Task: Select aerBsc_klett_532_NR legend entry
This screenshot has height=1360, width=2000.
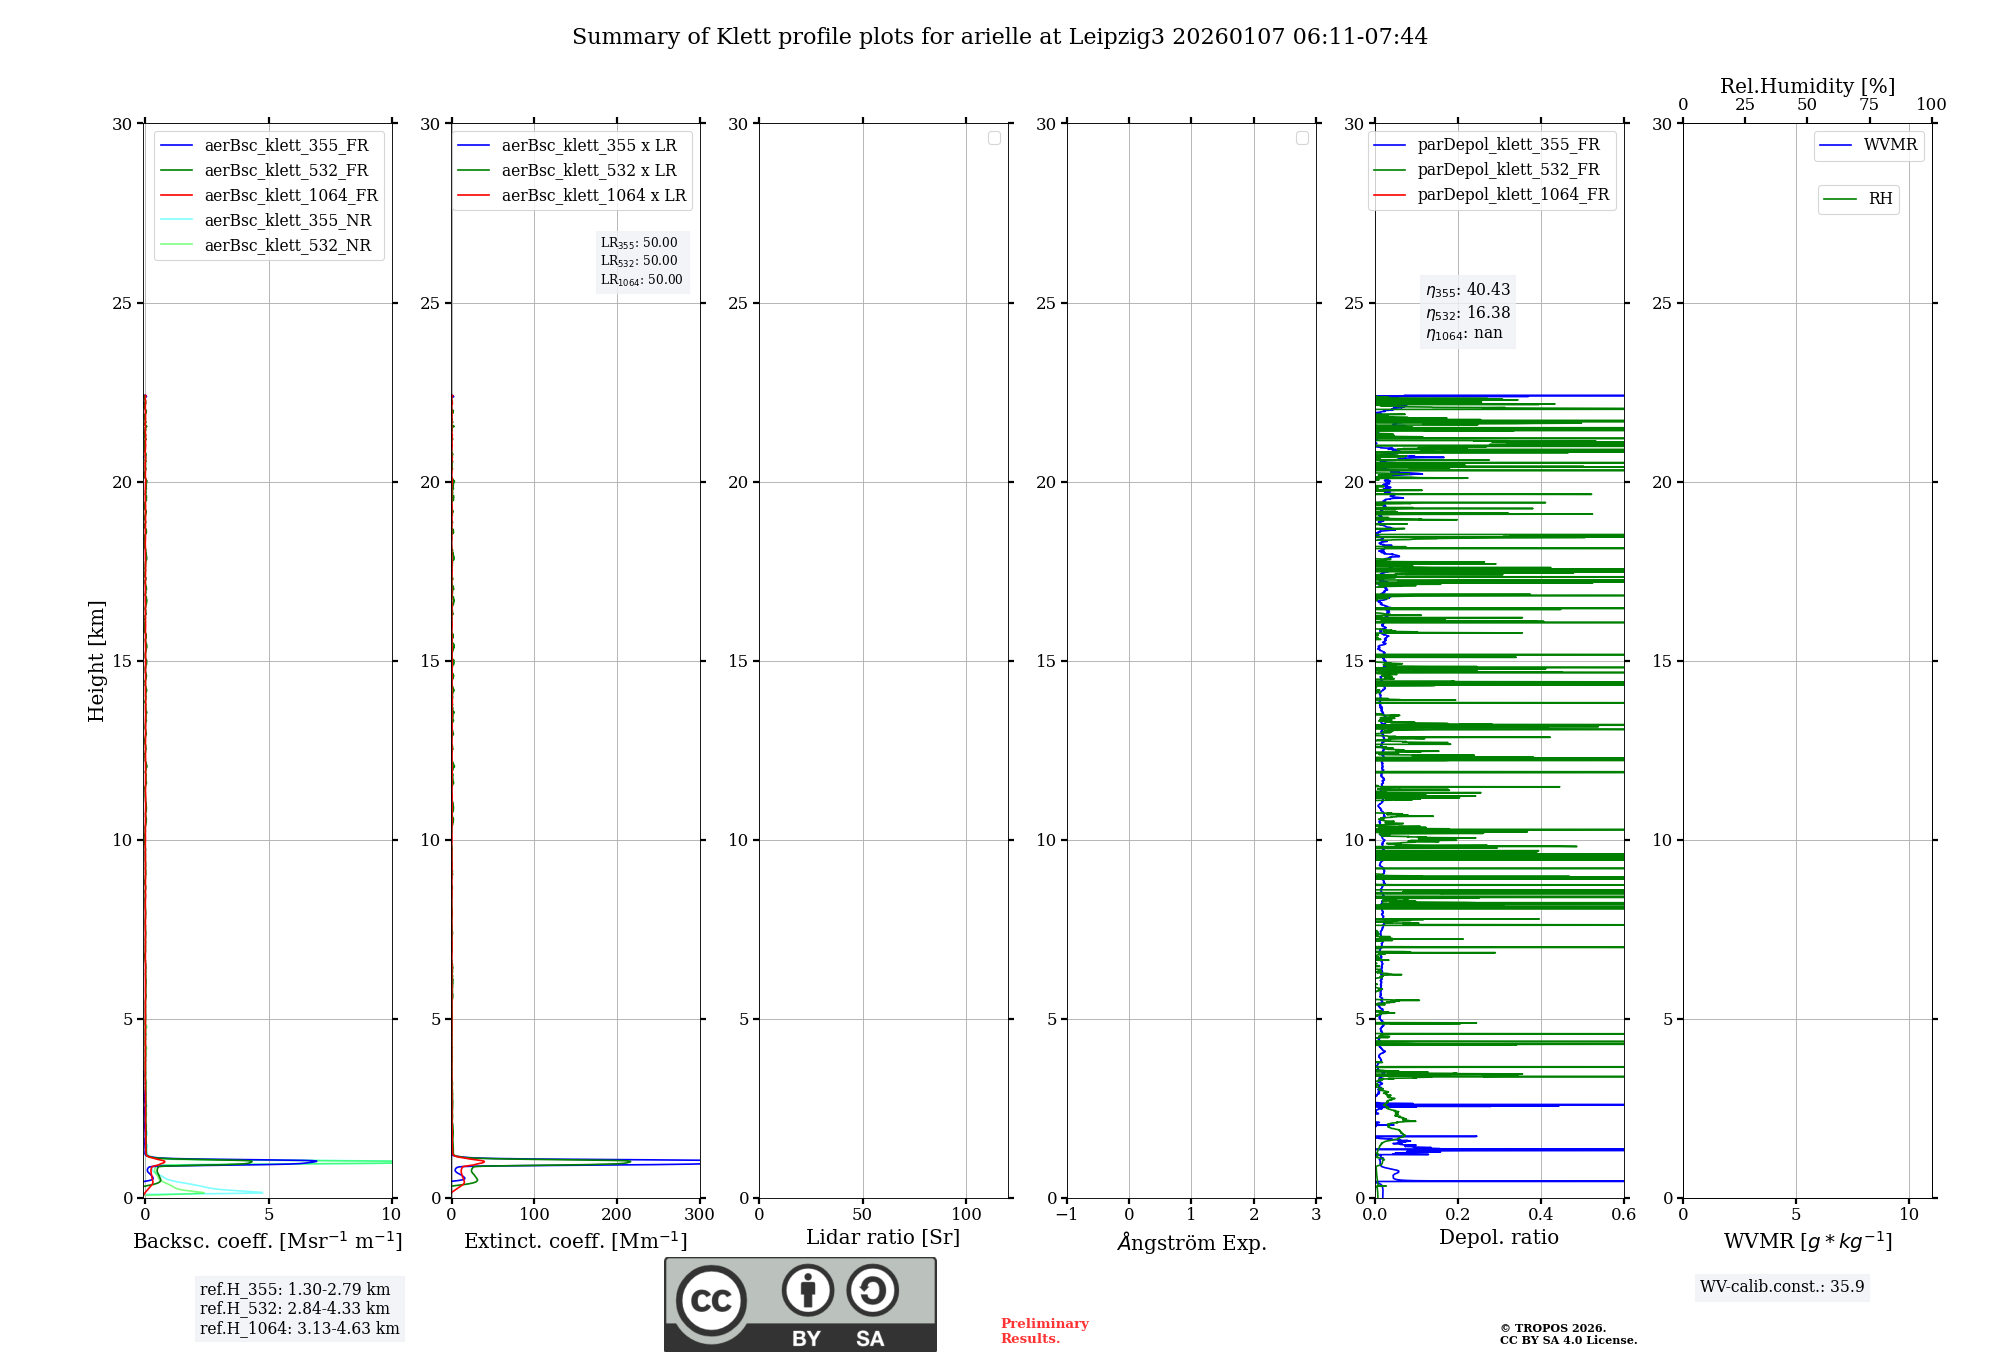Action: (x=287, y=246)
